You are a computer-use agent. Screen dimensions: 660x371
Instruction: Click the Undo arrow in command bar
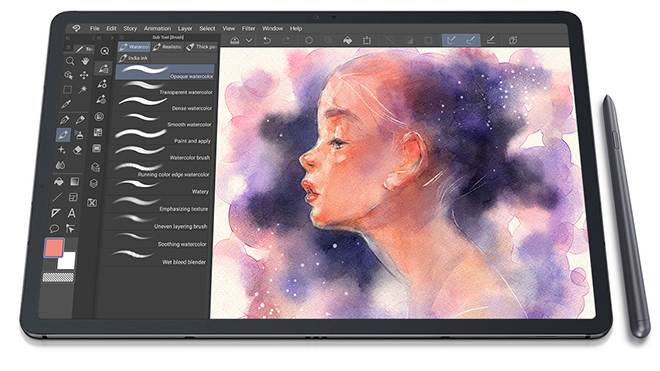pyautogui.click(x=267, y=40)
